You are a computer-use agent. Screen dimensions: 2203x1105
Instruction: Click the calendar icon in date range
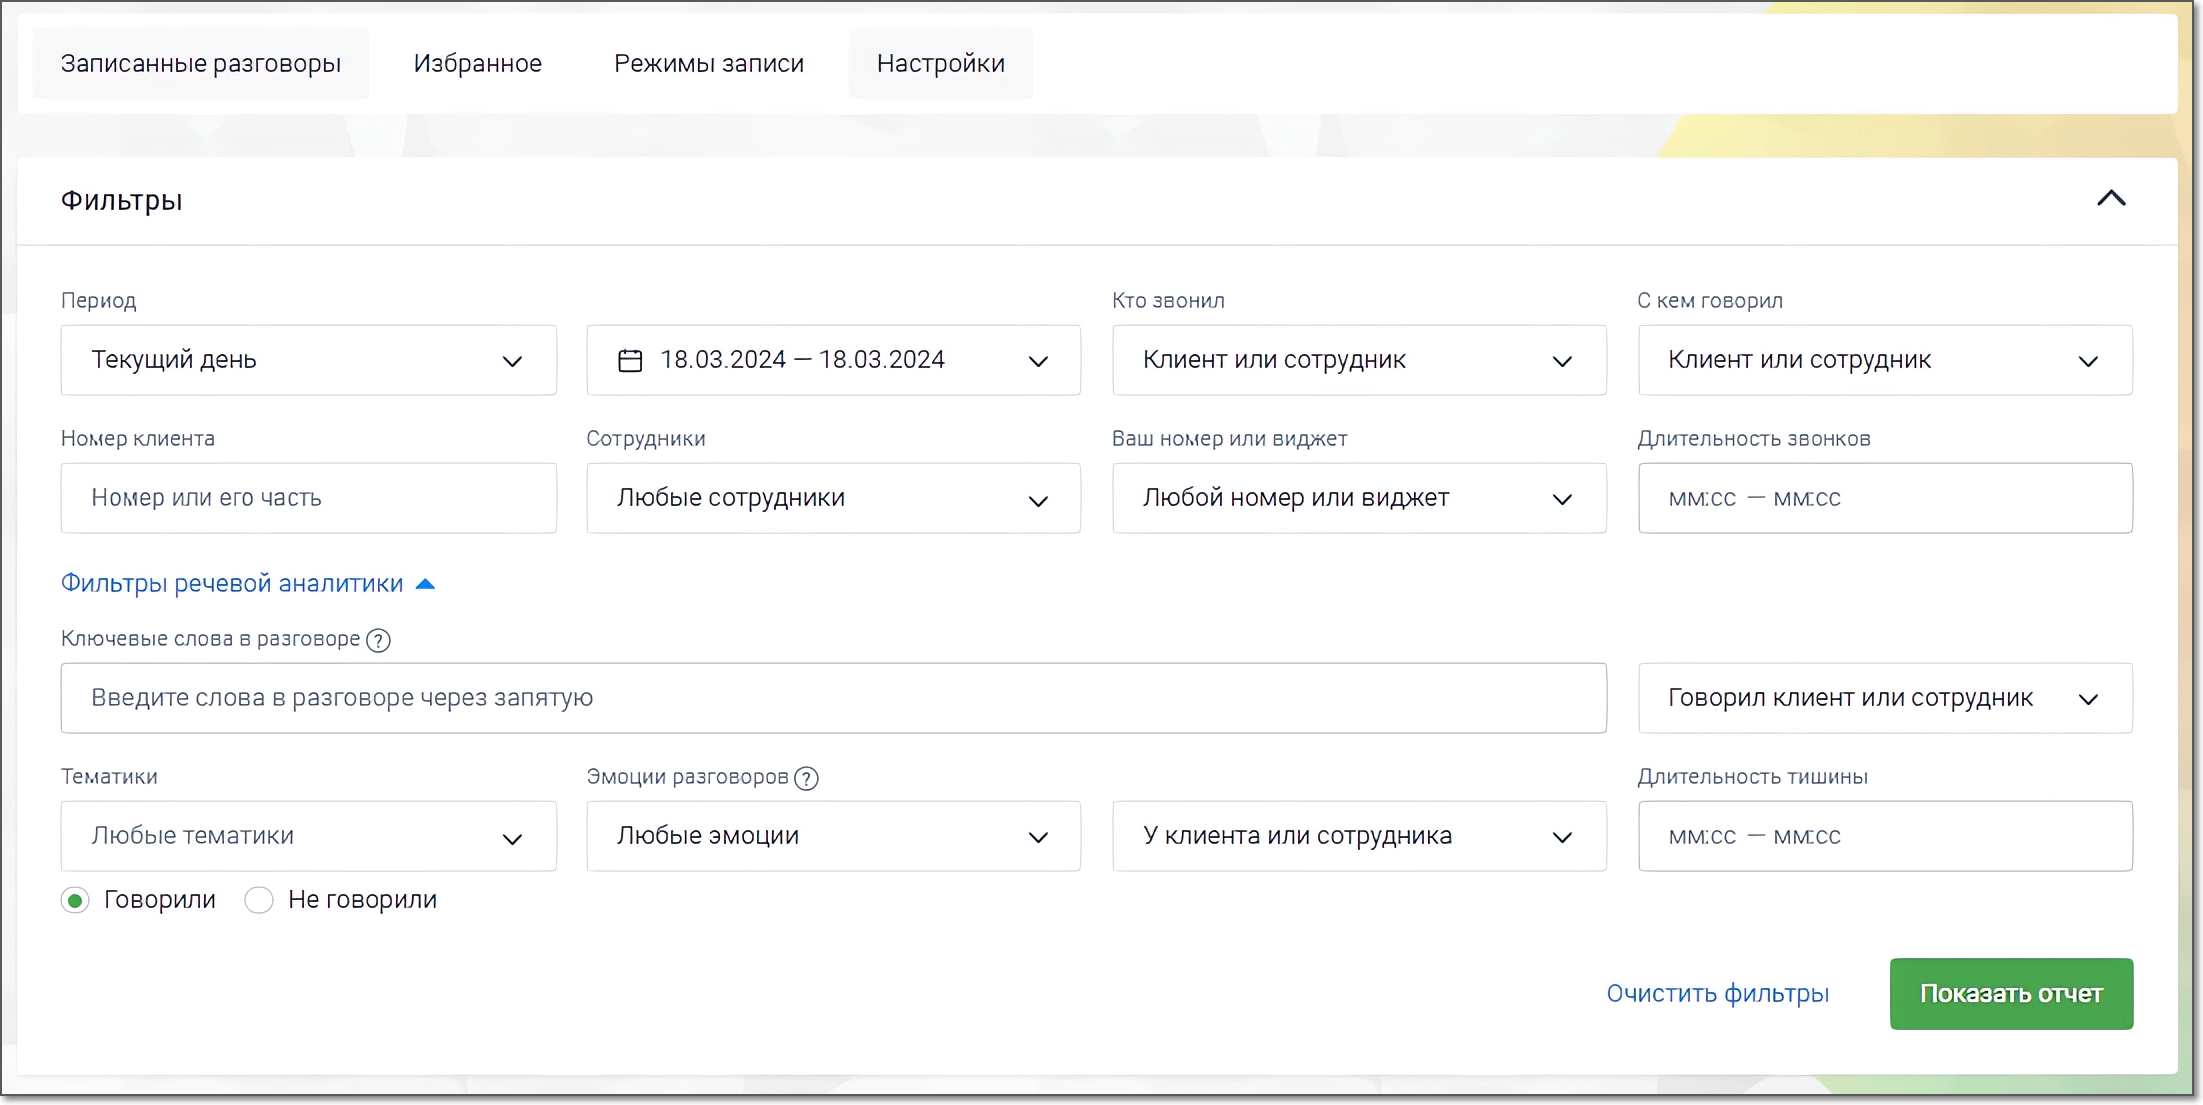(630, 360)
